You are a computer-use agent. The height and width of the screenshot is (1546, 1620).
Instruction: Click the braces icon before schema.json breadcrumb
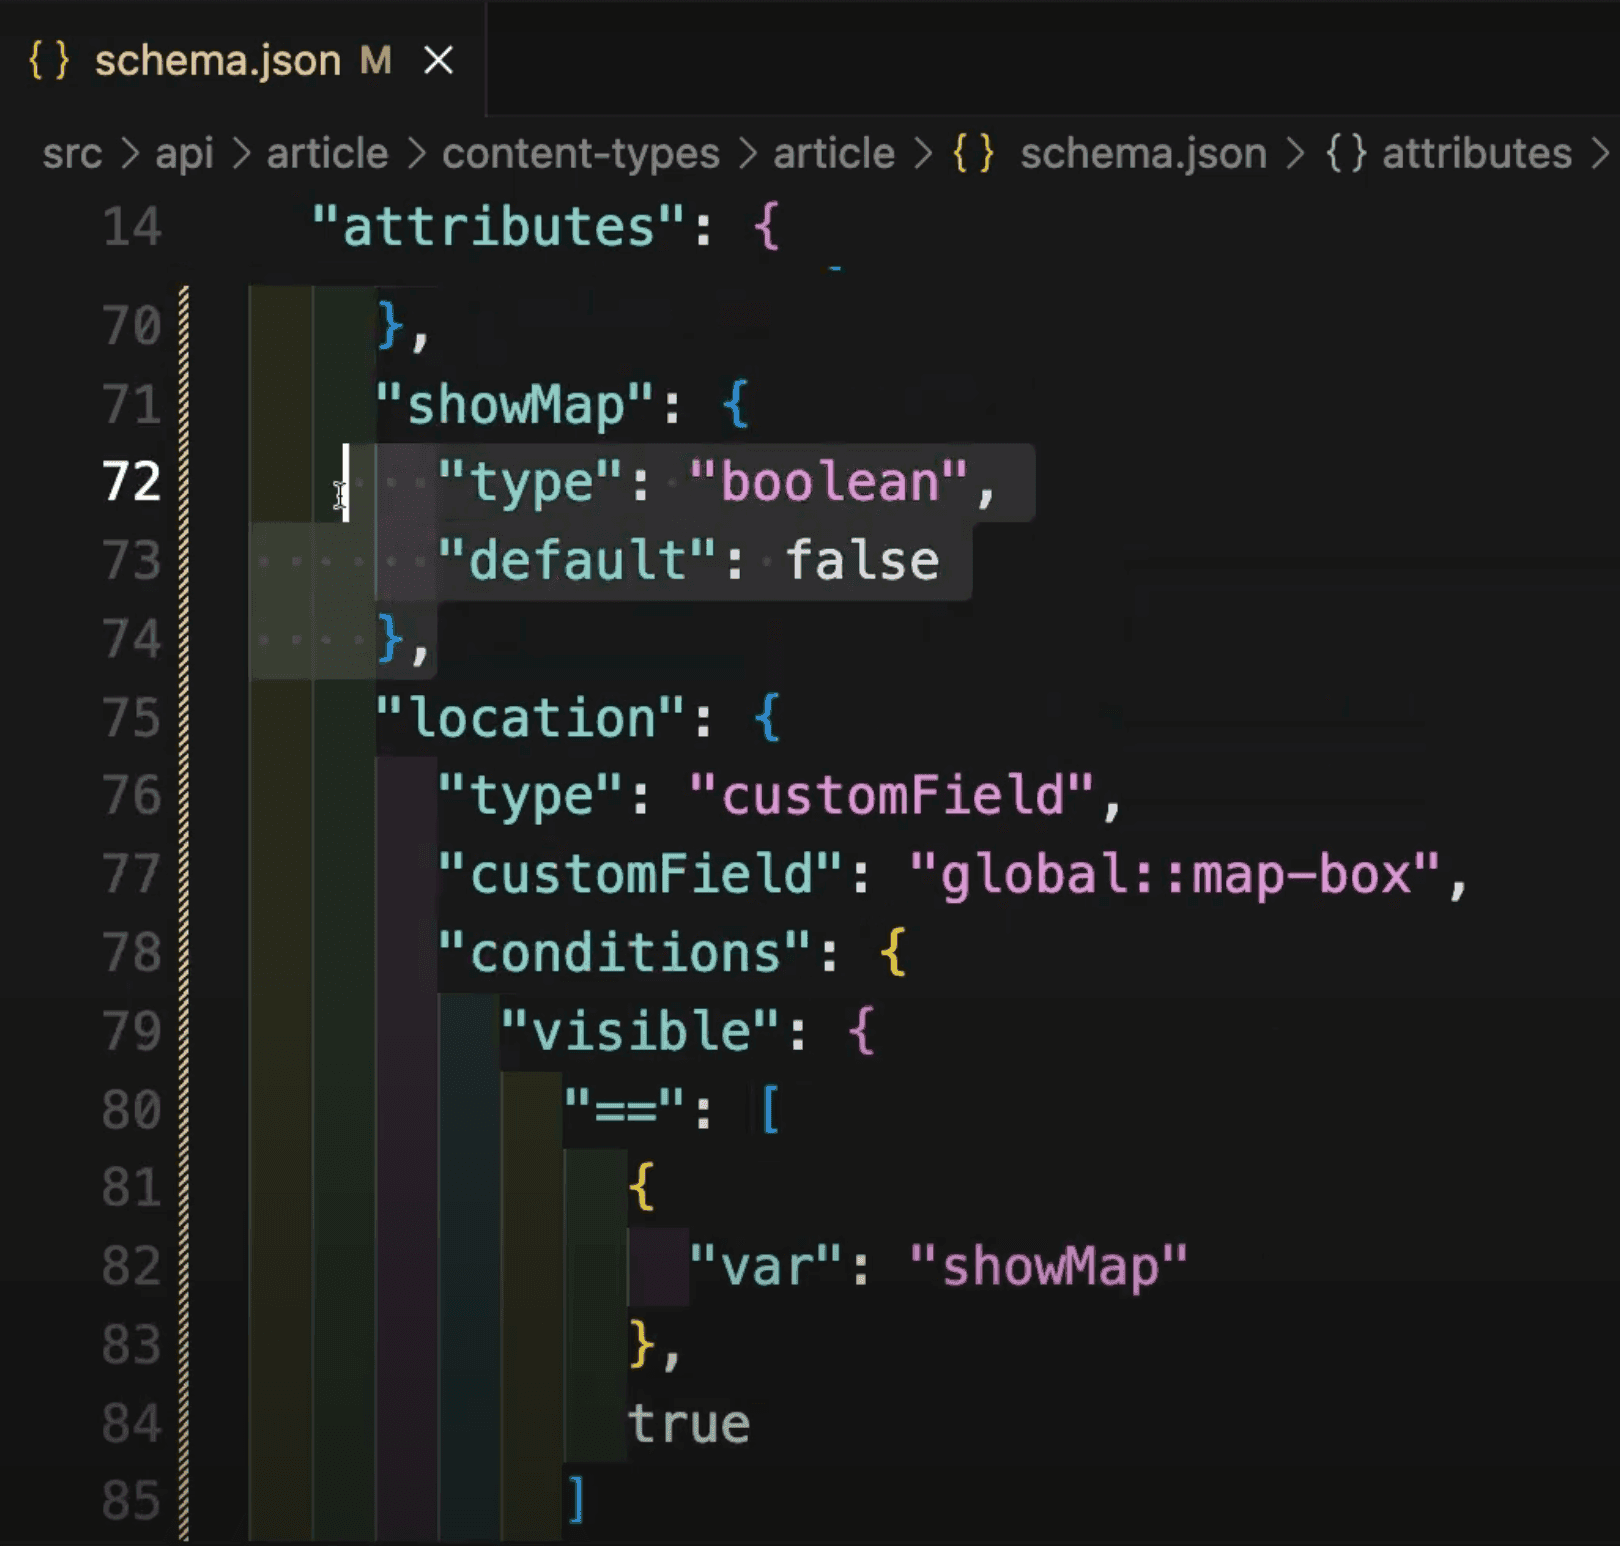973,154
